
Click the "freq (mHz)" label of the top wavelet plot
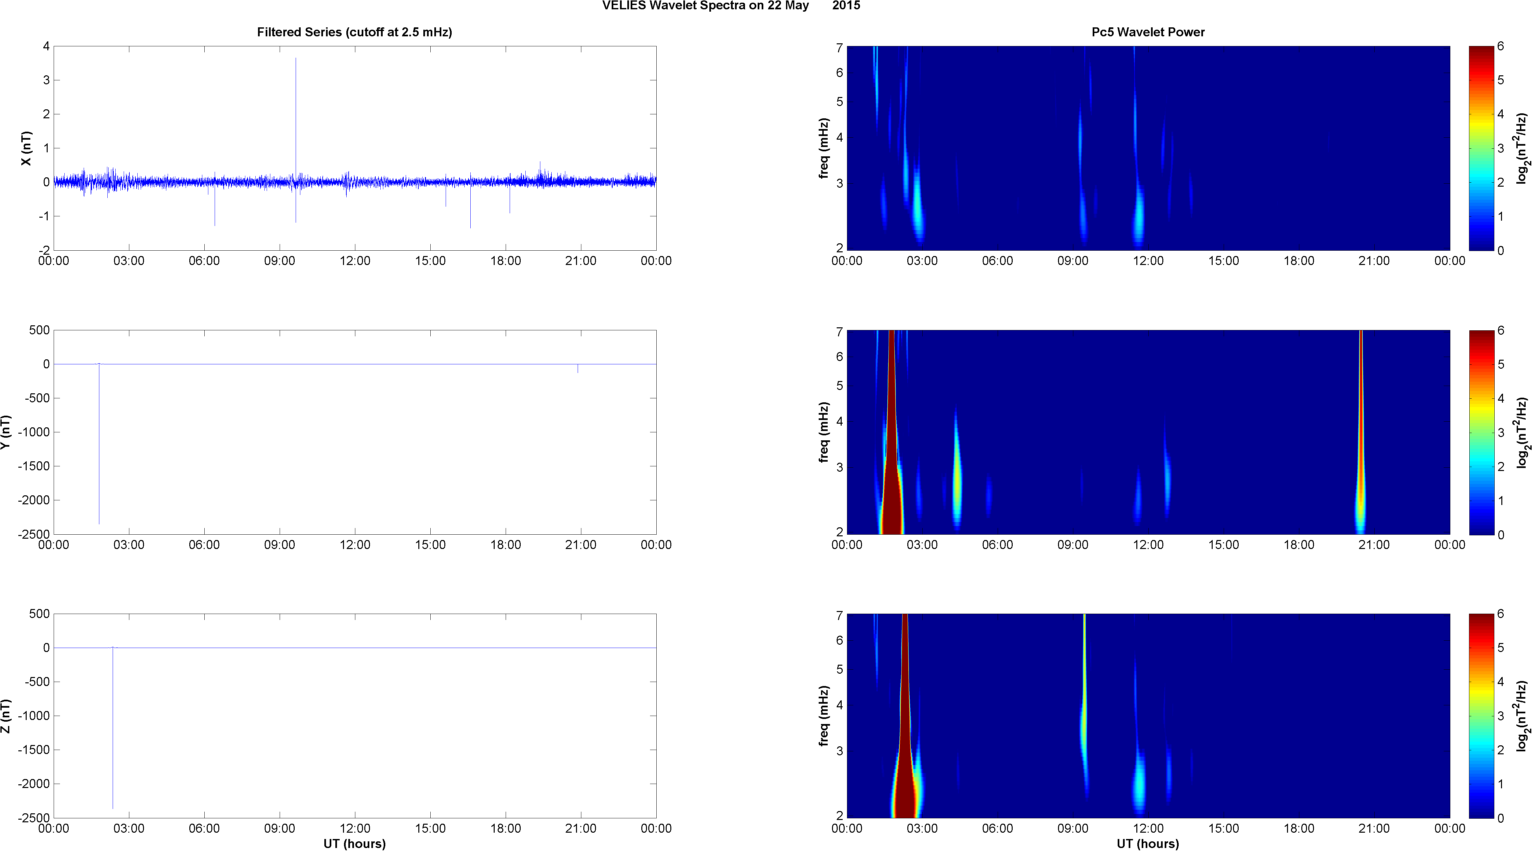tap(823, 148)
